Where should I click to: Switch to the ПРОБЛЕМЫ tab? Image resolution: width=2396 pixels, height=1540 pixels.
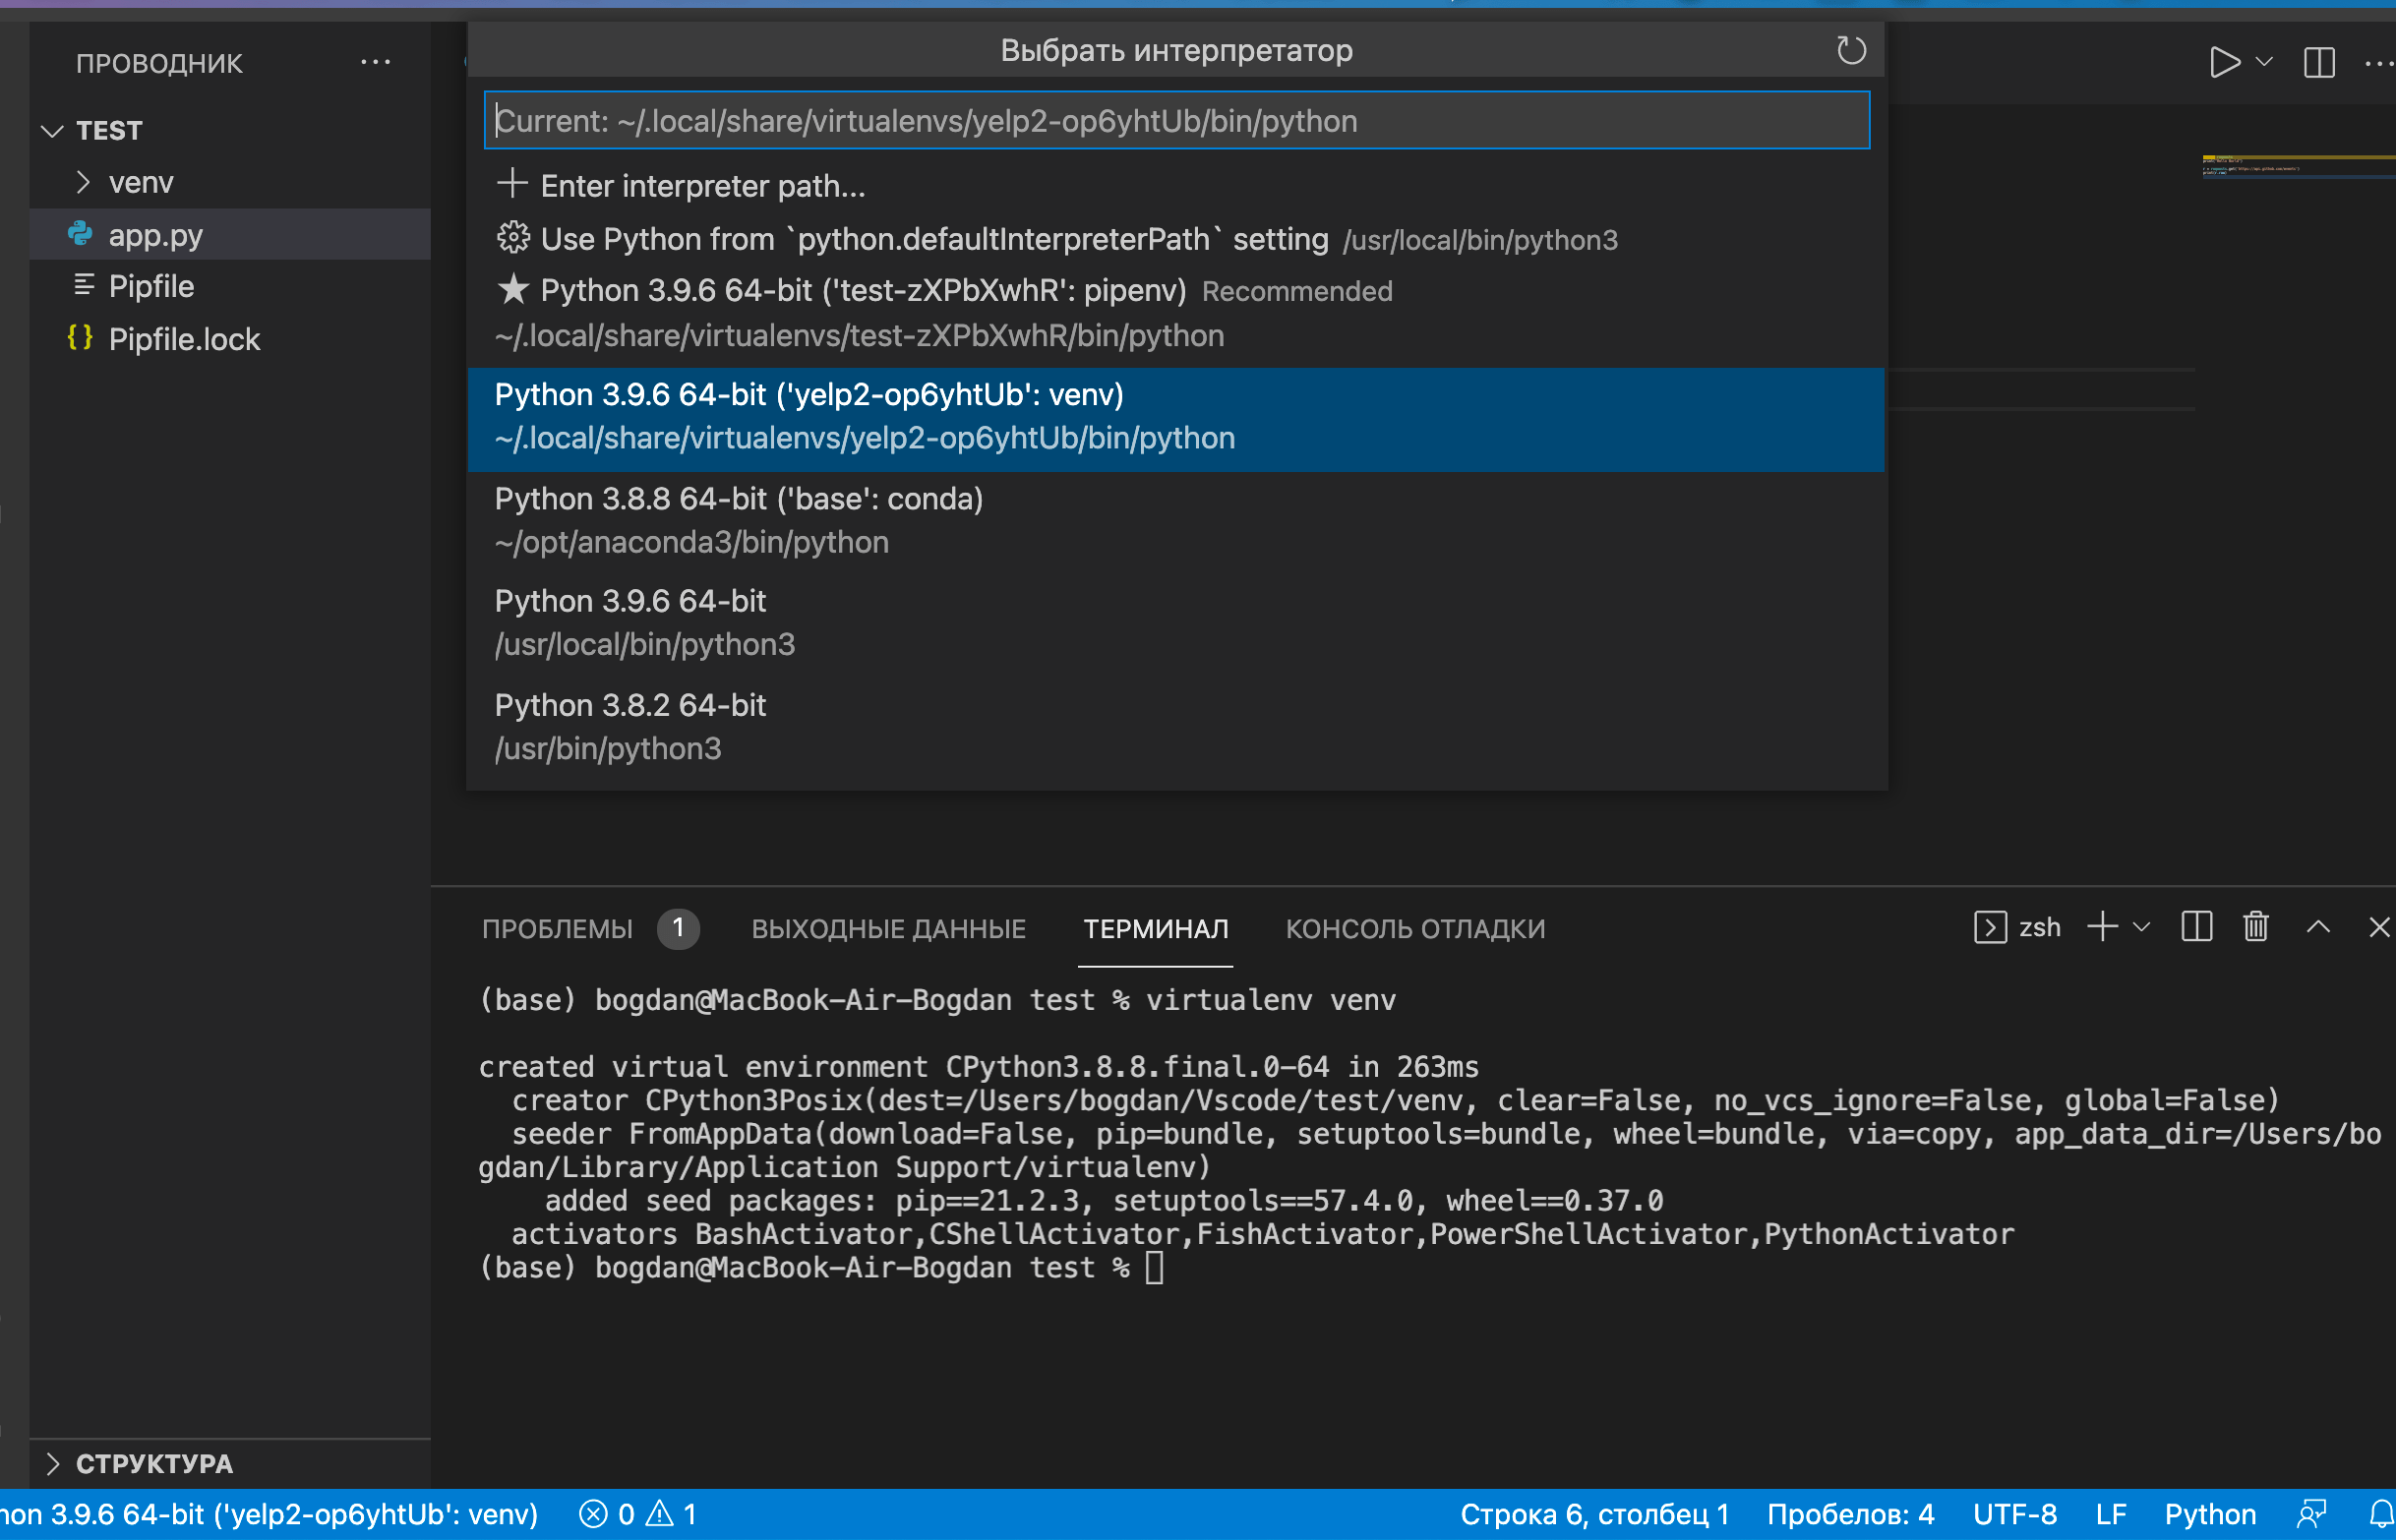[557, 929]
